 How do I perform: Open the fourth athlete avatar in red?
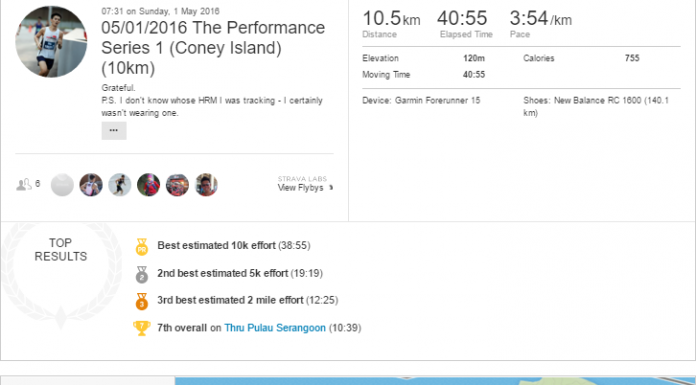click(149, 185)
